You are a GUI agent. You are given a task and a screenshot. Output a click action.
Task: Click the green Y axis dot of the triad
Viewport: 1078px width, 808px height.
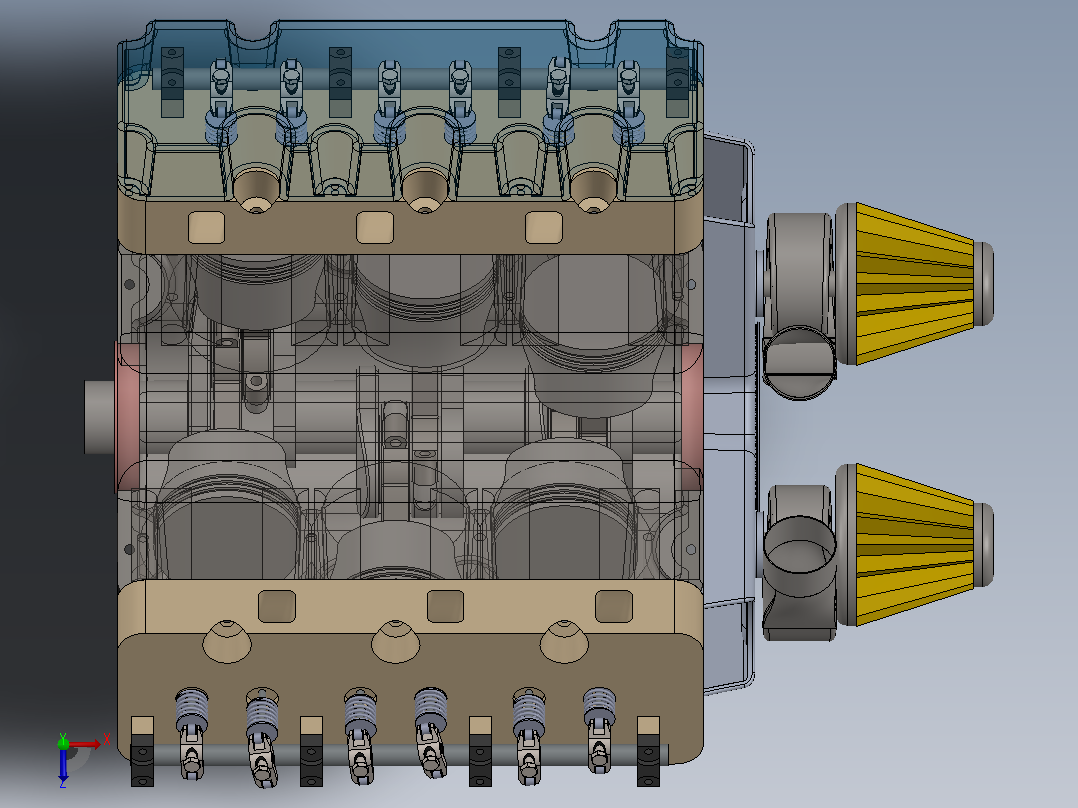coord(63,743)
